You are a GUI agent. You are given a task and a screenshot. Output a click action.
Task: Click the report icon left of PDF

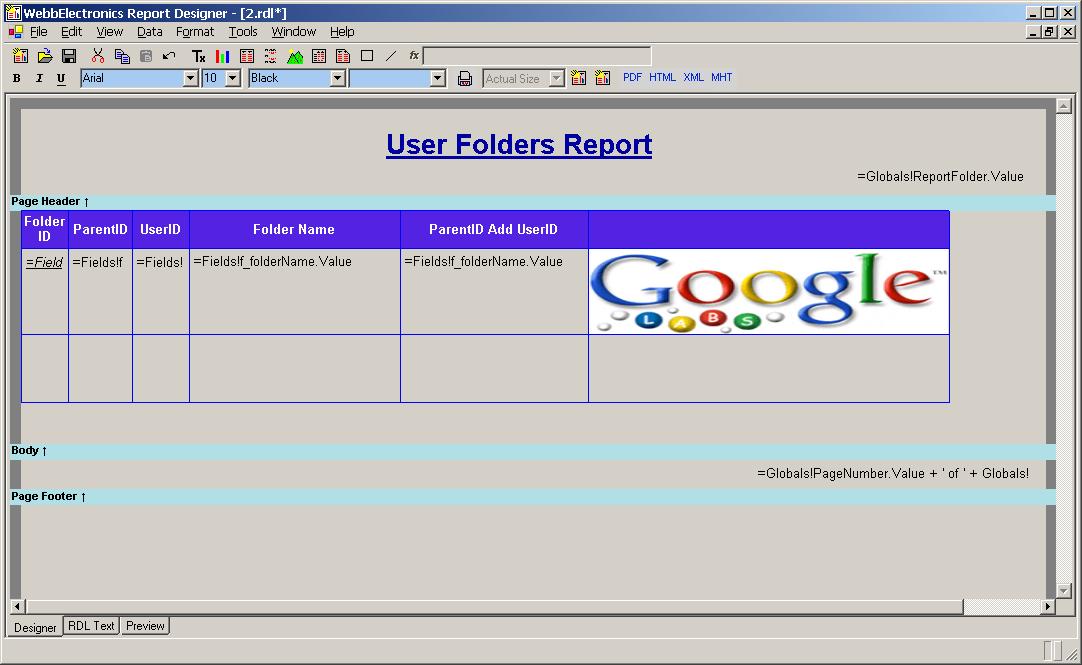coord(602,78)
